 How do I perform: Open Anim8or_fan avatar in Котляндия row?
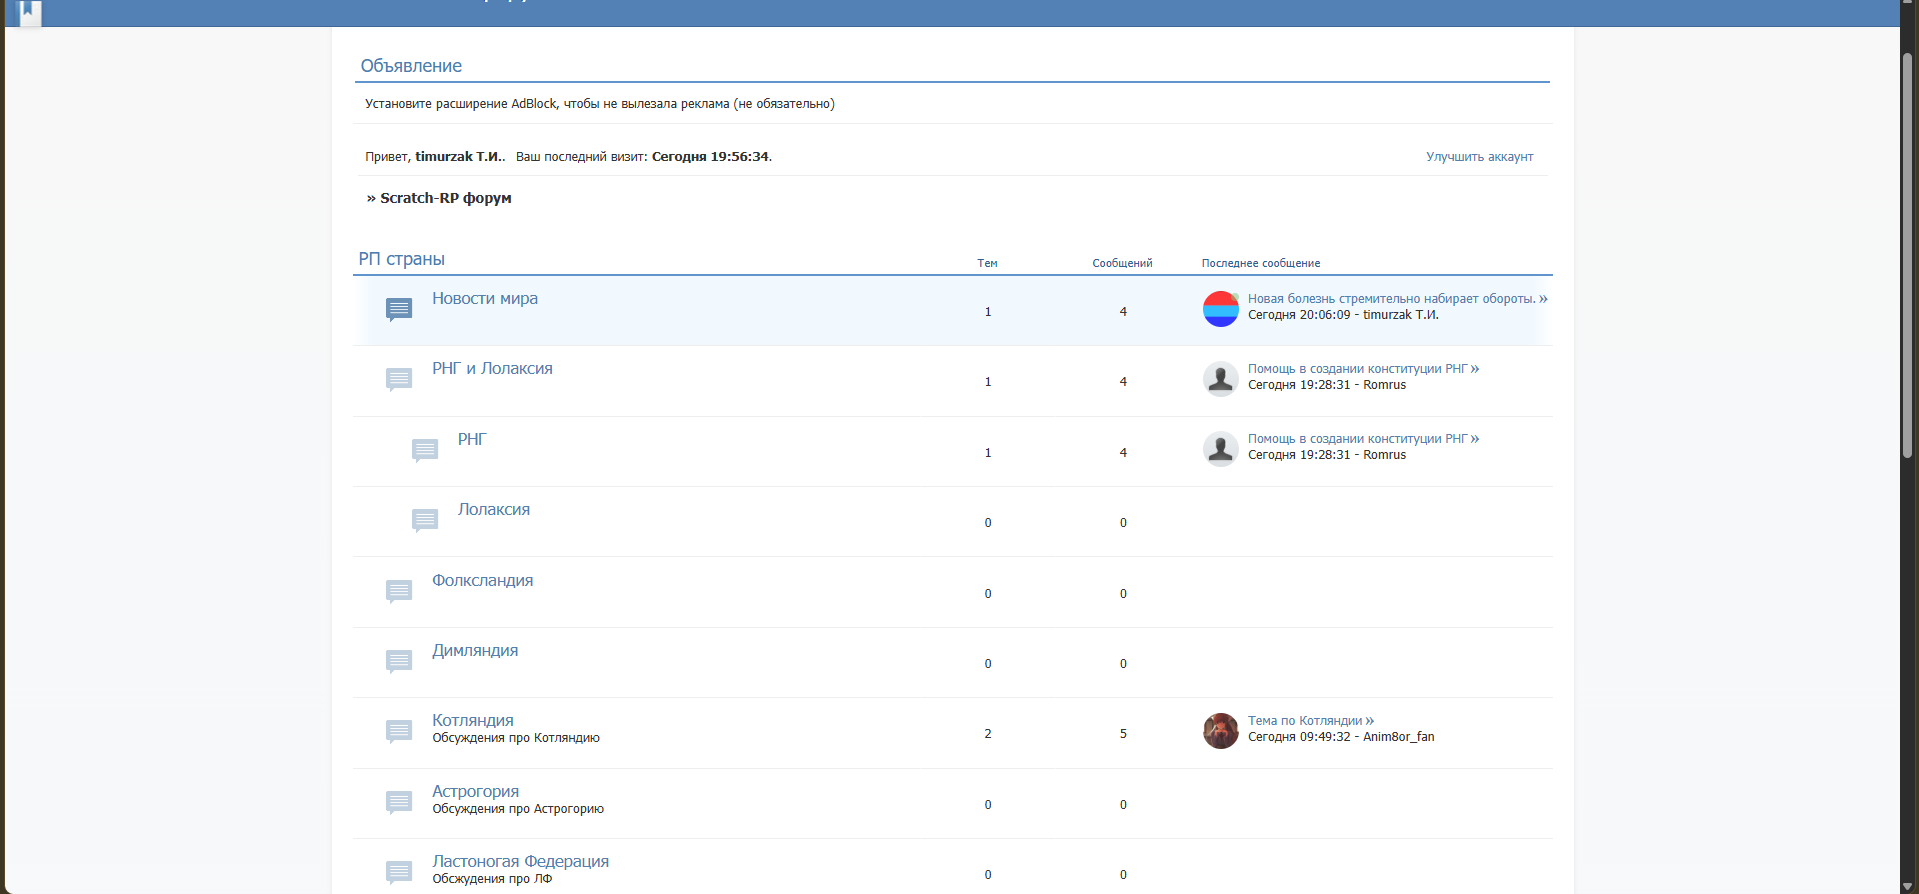(1220, 731)
